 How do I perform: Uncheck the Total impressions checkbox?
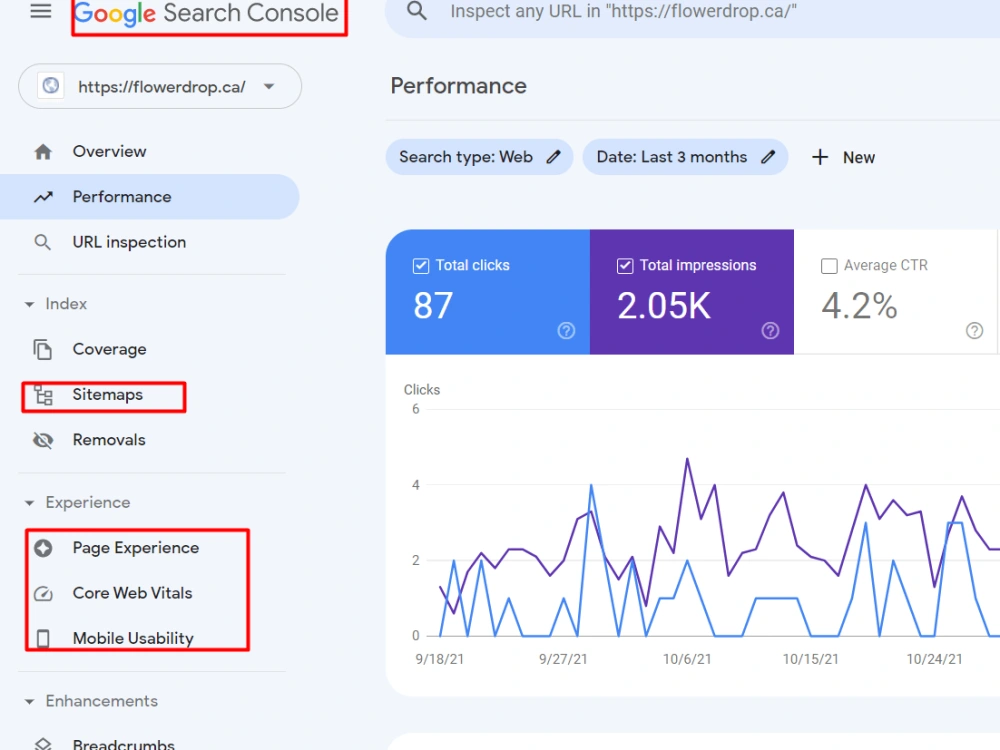click(x=625, y=266)
